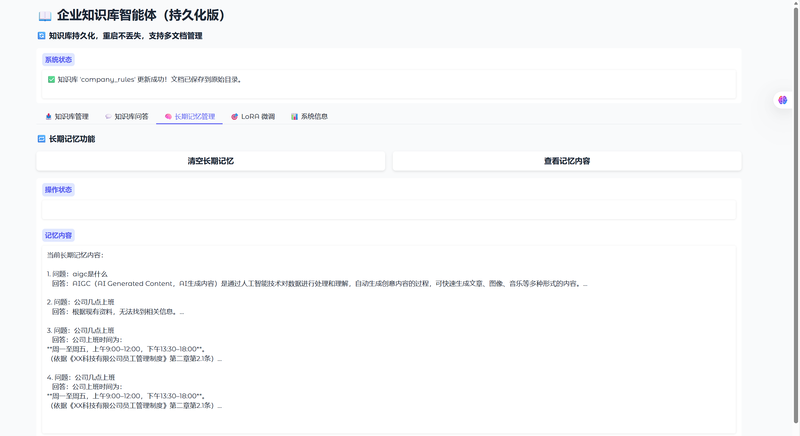Click the blue icon beside 长期记忆功能 heading

(41, 139)
